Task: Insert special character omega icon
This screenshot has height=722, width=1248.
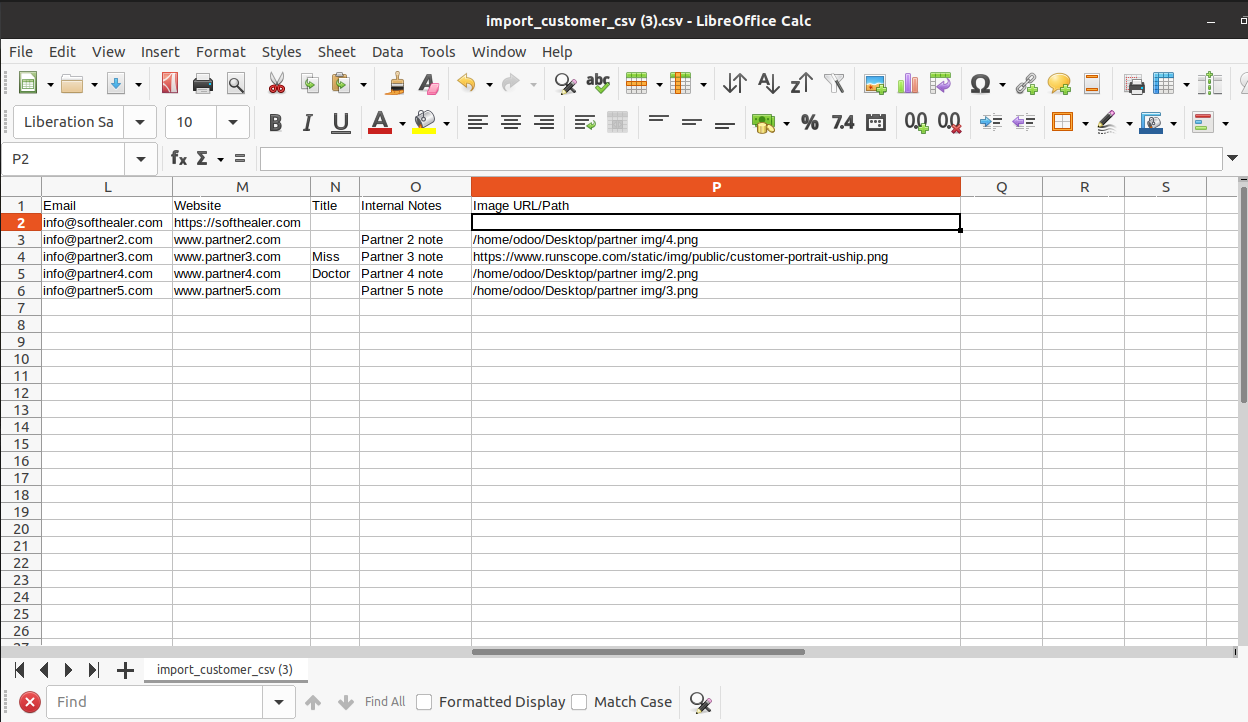Action: pyautogui.click(x=980, y=84)
